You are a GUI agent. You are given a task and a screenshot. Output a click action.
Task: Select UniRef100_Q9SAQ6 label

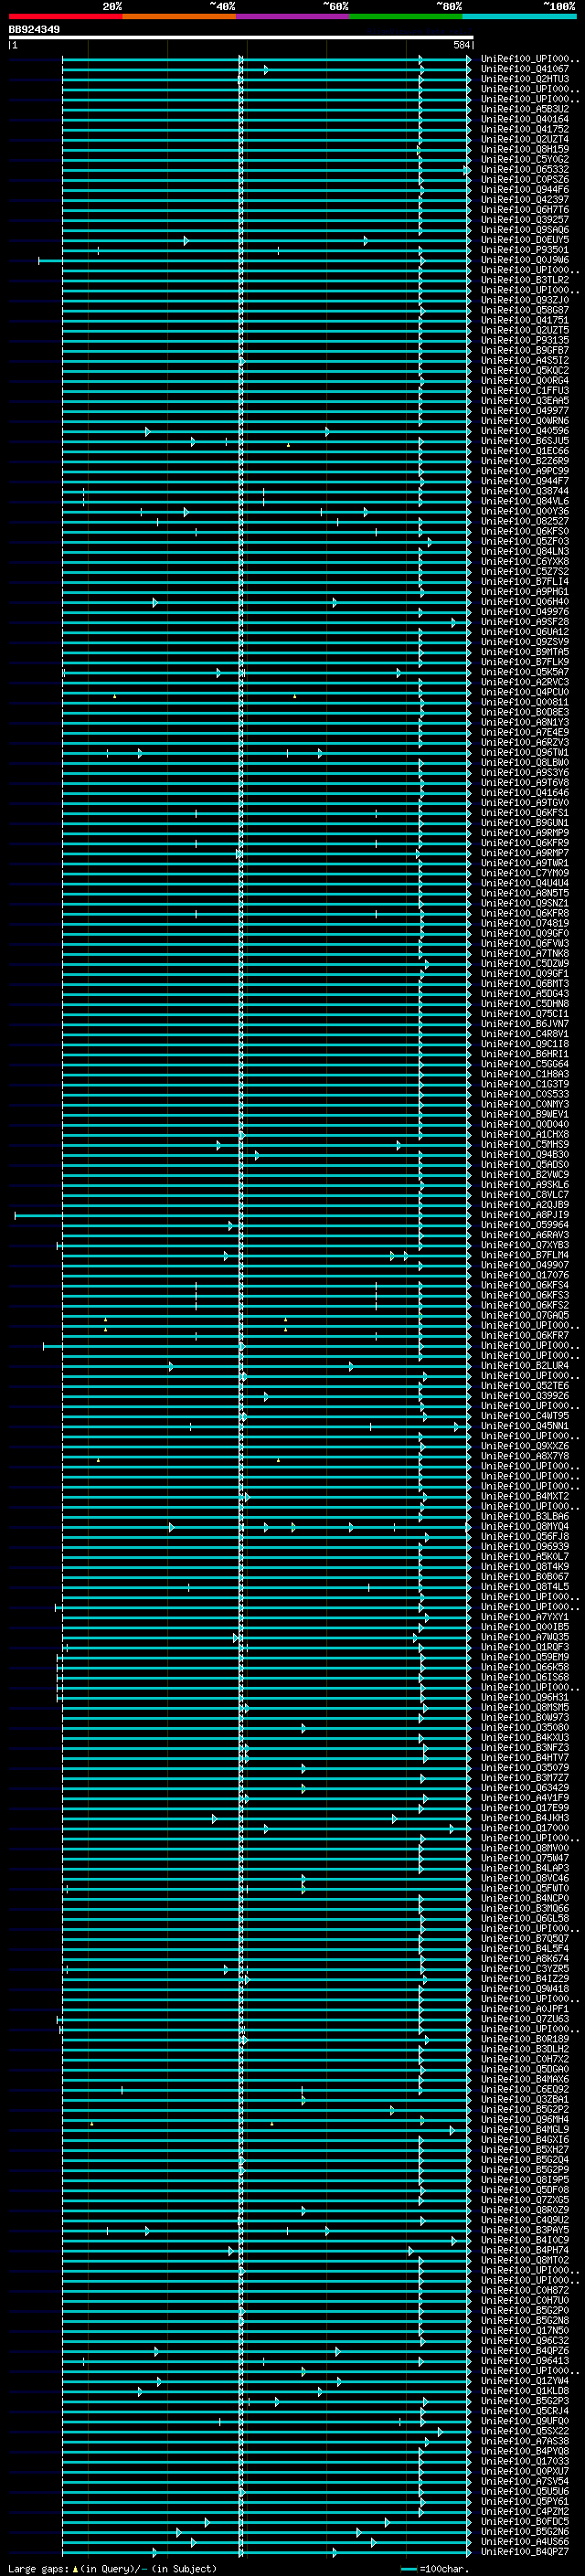click(524, 230)
